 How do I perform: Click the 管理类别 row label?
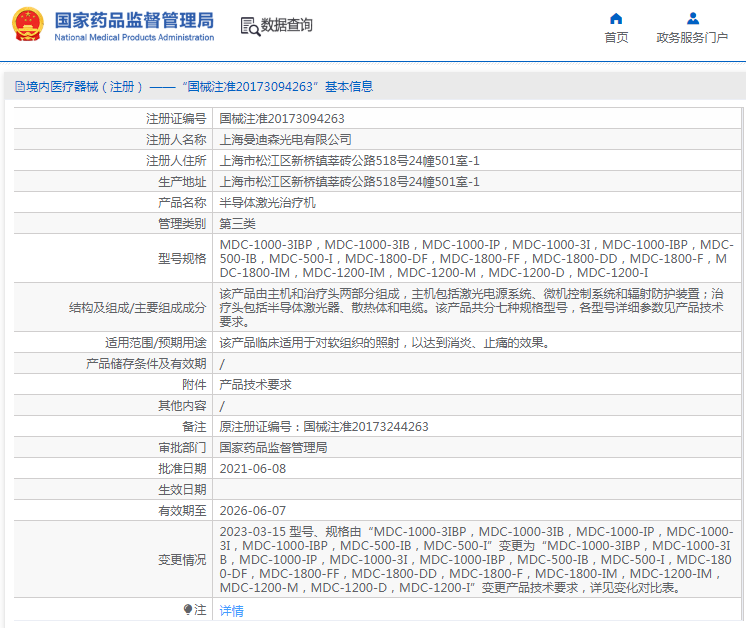[182, 224]
